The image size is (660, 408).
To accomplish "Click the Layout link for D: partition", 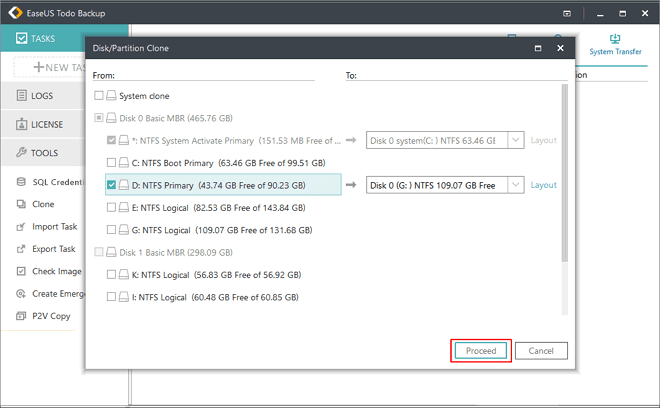I will click(x=543, y=185).
